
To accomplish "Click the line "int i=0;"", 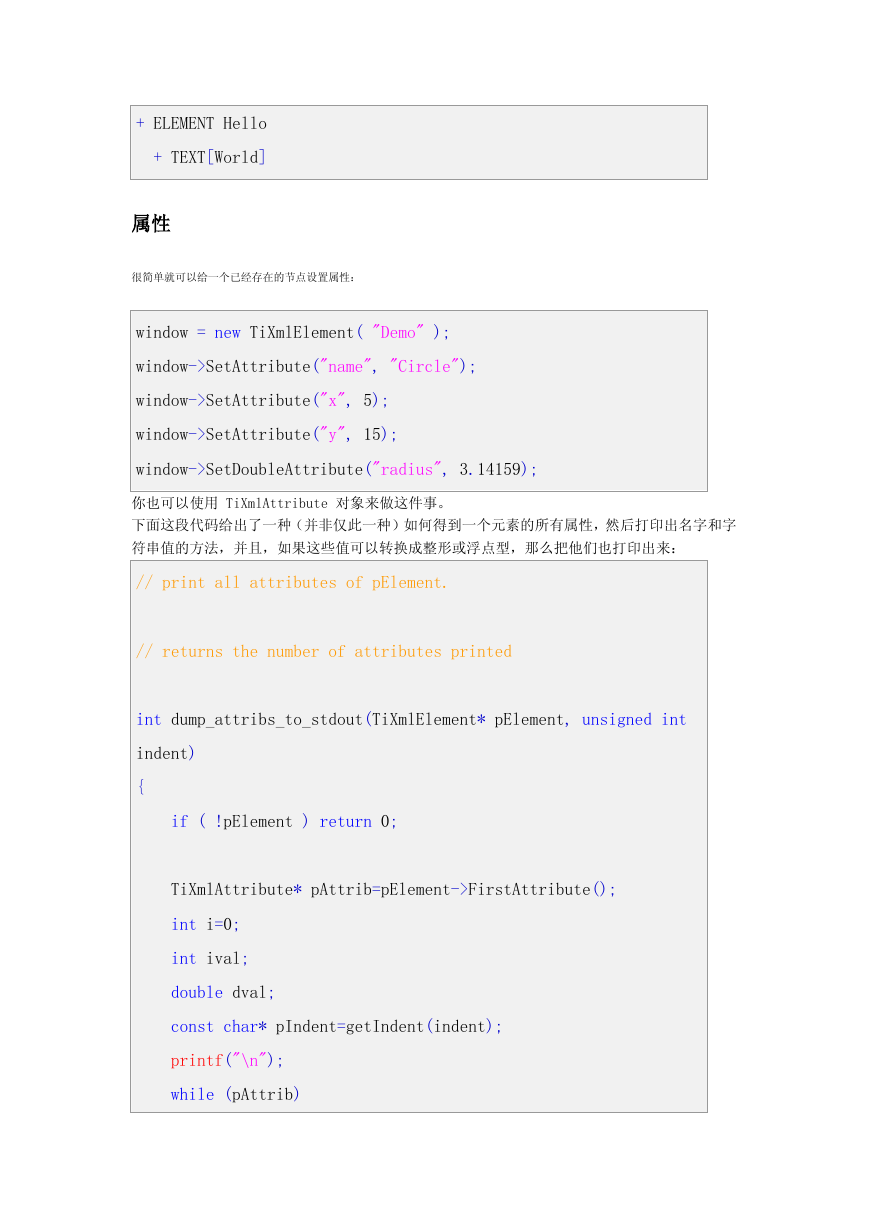I will click(x=206, y=925).
